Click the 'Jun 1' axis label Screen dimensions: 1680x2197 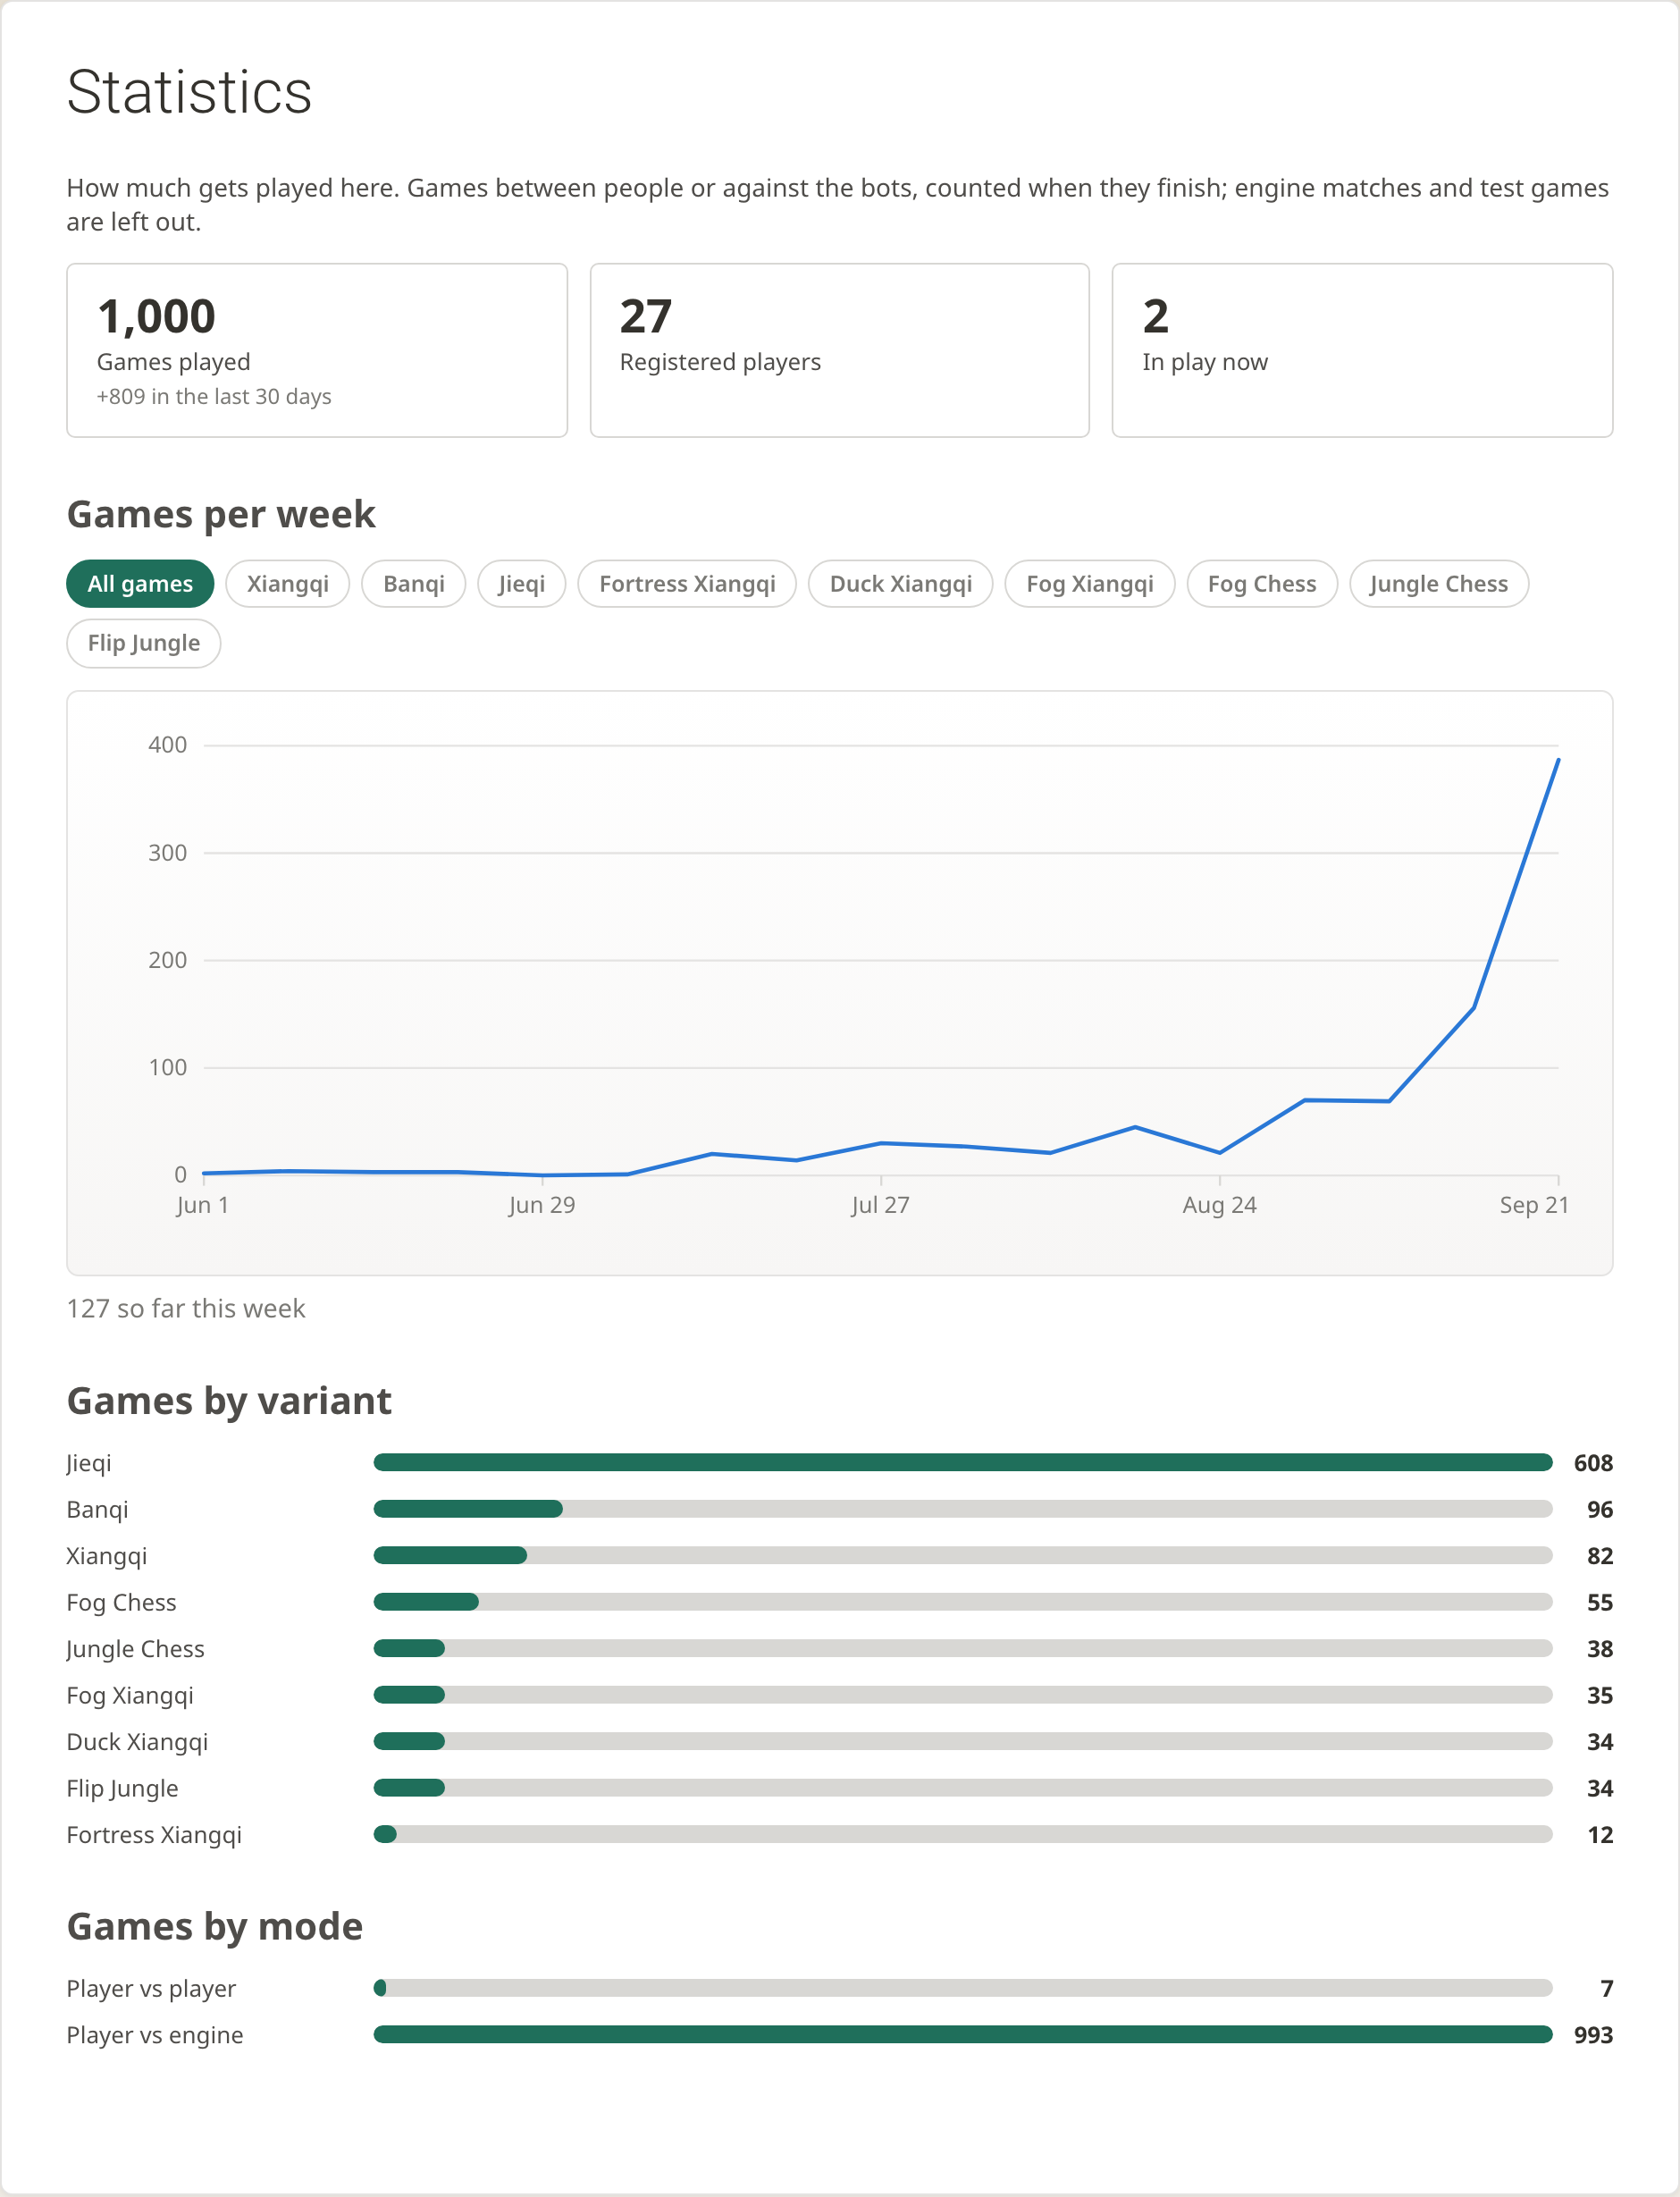203,1205
